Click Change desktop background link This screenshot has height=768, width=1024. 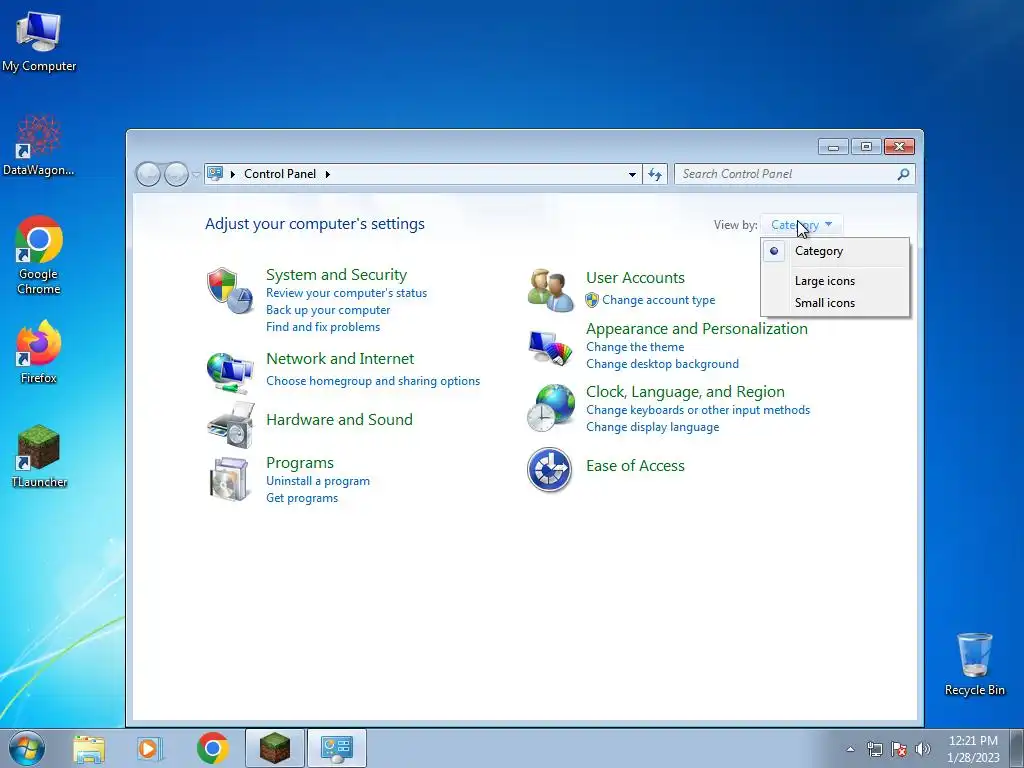[x=662, y=364]
